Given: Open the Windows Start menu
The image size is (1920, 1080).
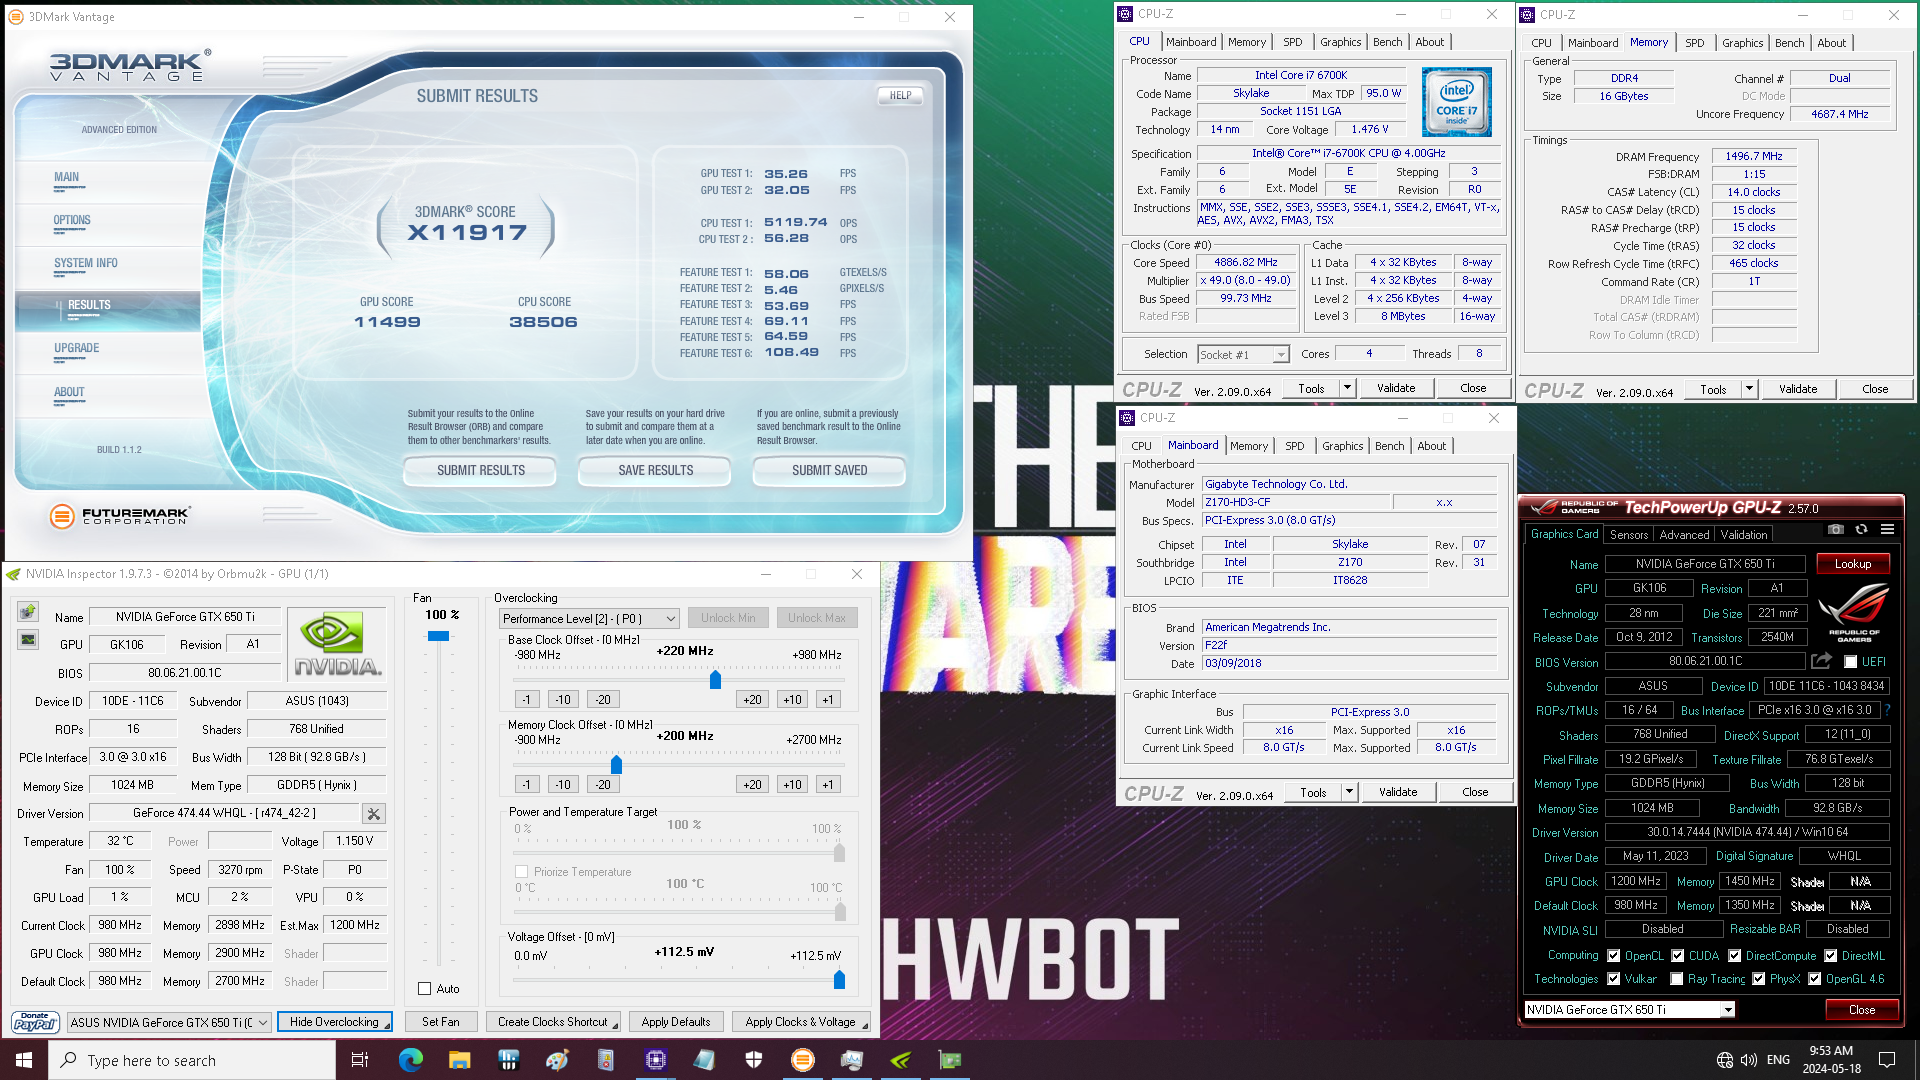Looking at the screenshot, I should pyautogui.click(x=24, y=1060).
